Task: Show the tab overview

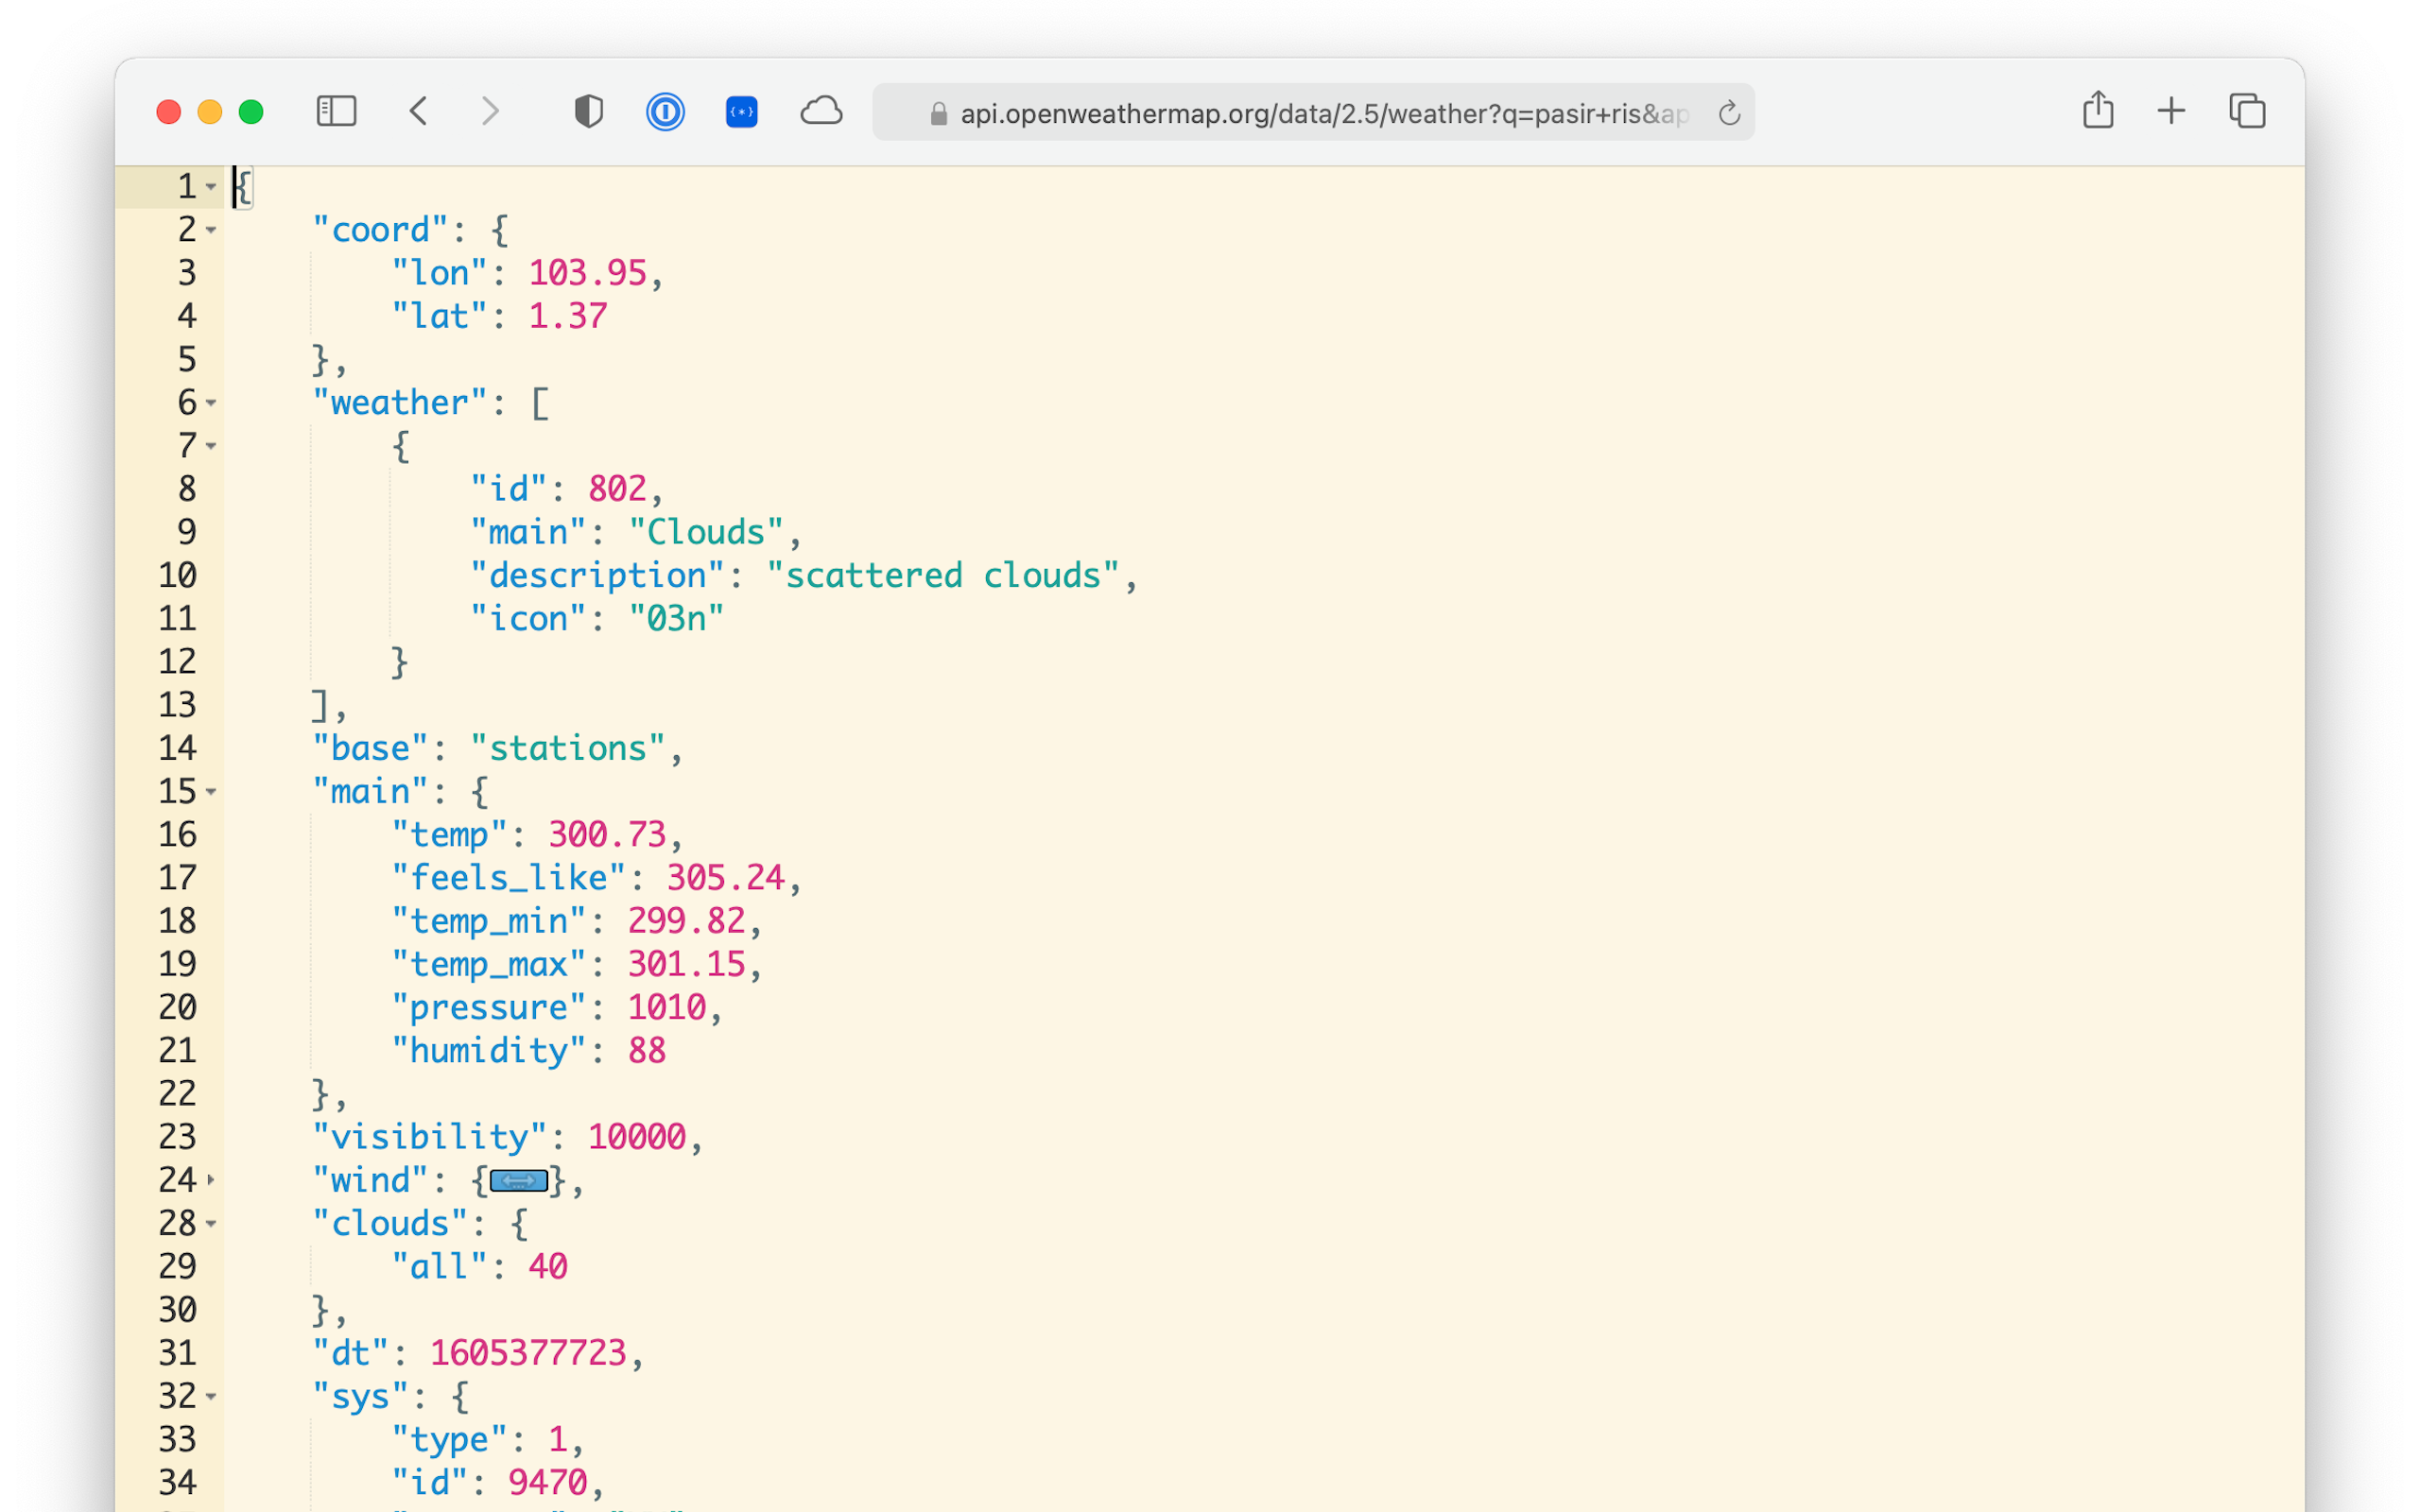Action: [2247, 111]
